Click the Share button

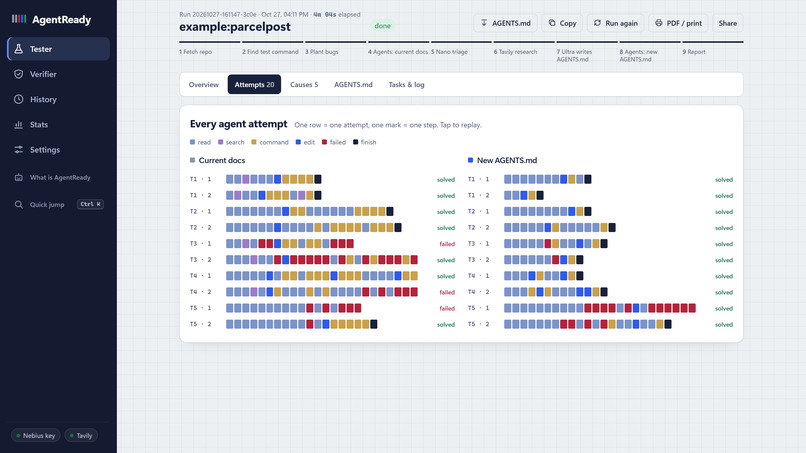(x=727, y=23)
